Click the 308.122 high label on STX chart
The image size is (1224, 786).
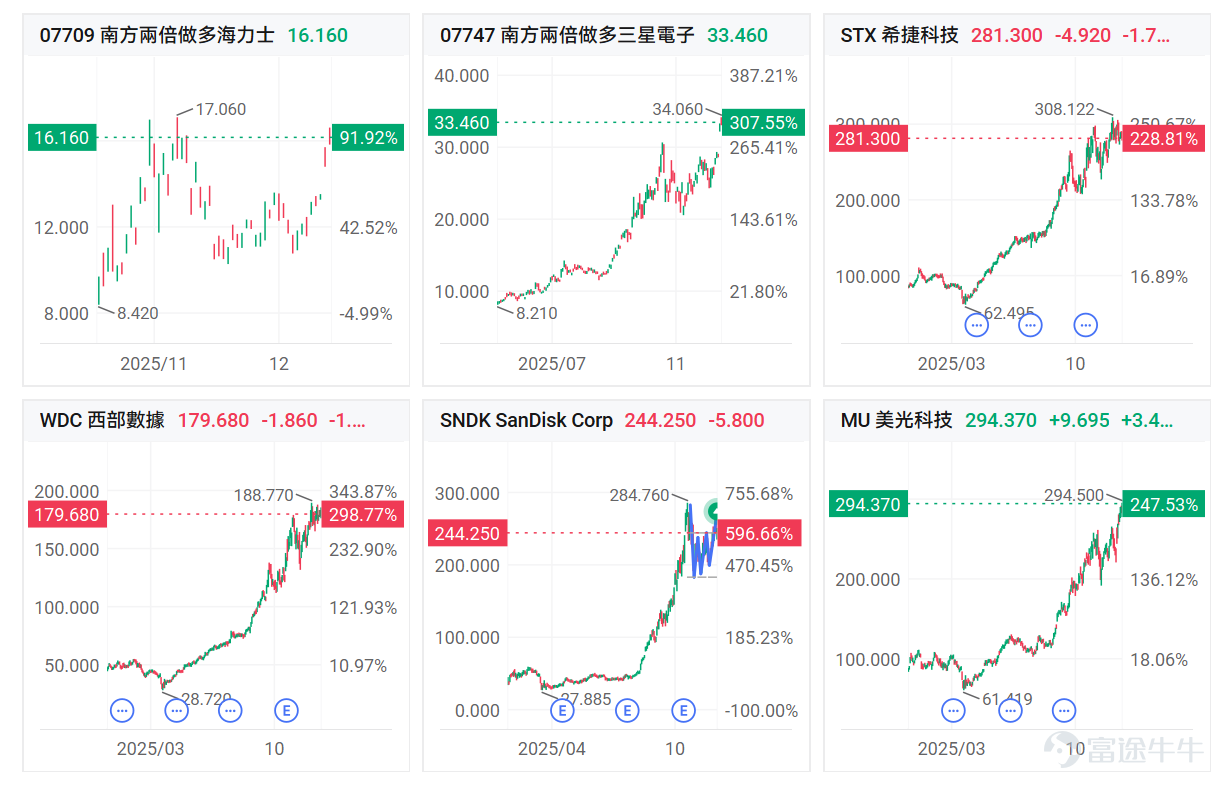point(1063,108)
